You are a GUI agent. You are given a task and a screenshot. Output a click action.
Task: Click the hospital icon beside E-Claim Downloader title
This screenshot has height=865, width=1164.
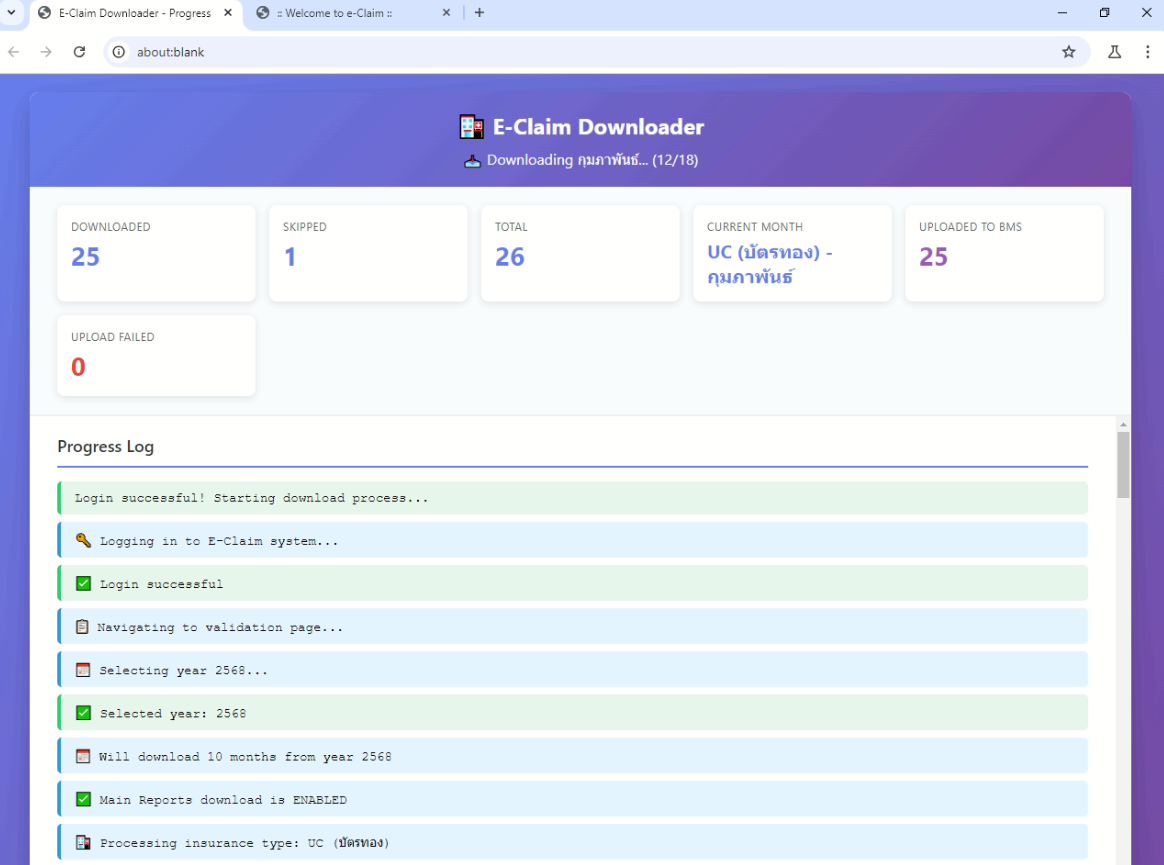click(471, 127)
